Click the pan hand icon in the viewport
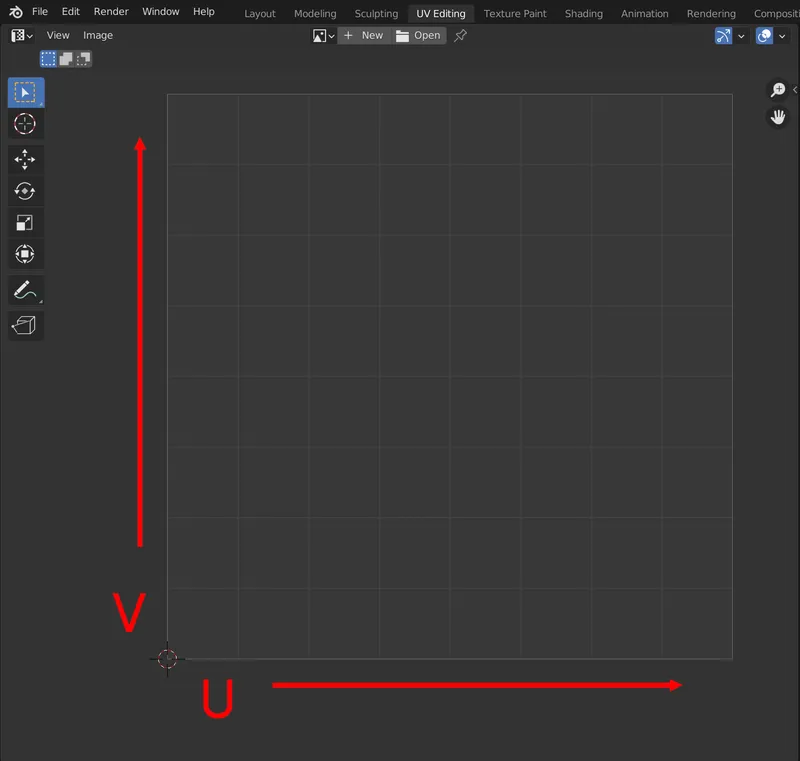Screen dimensions: 800x761 coord(778,116)
